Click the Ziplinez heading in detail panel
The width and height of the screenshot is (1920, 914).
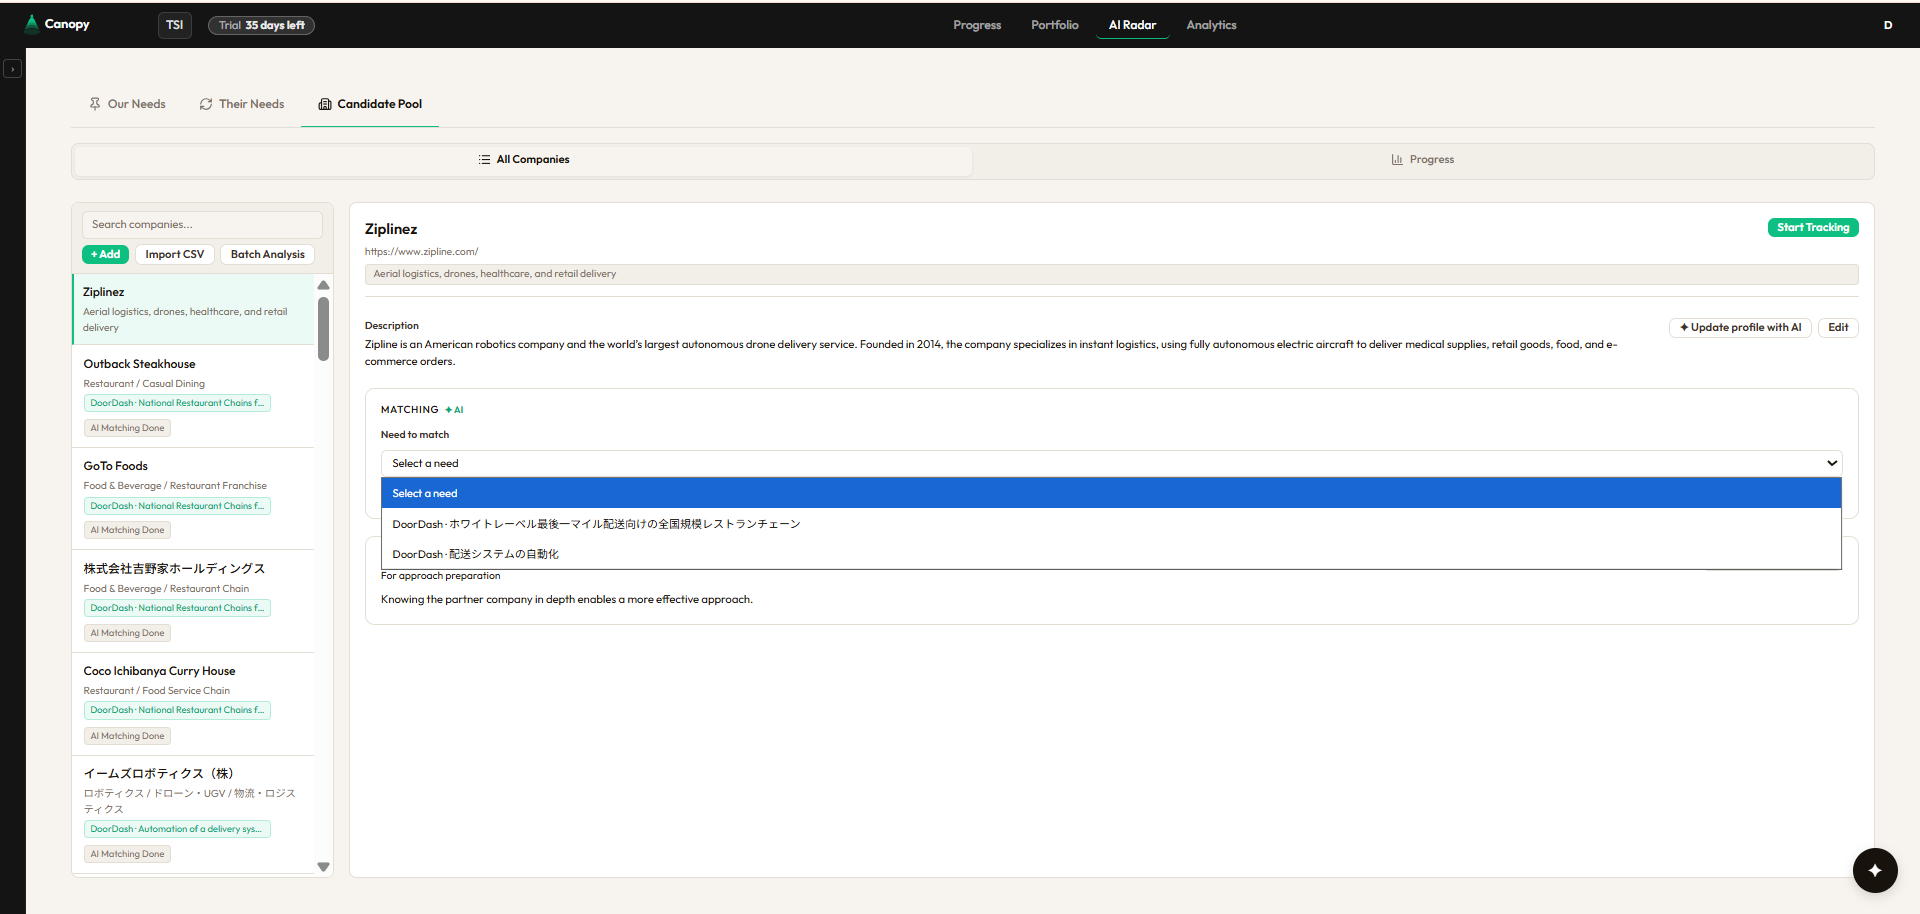click(391, 230)
